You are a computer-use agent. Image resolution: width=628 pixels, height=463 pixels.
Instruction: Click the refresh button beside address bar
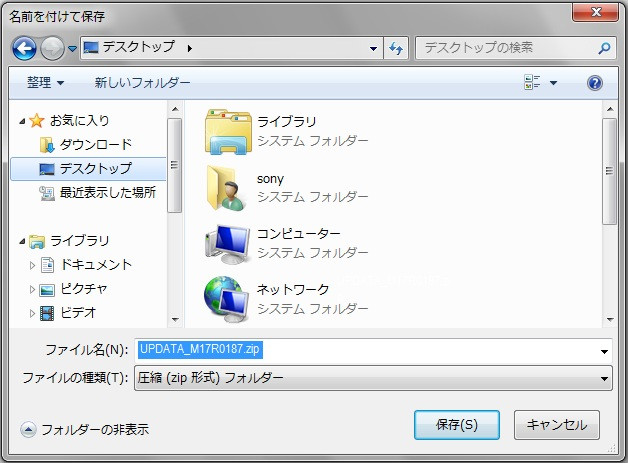coord(395,47)
